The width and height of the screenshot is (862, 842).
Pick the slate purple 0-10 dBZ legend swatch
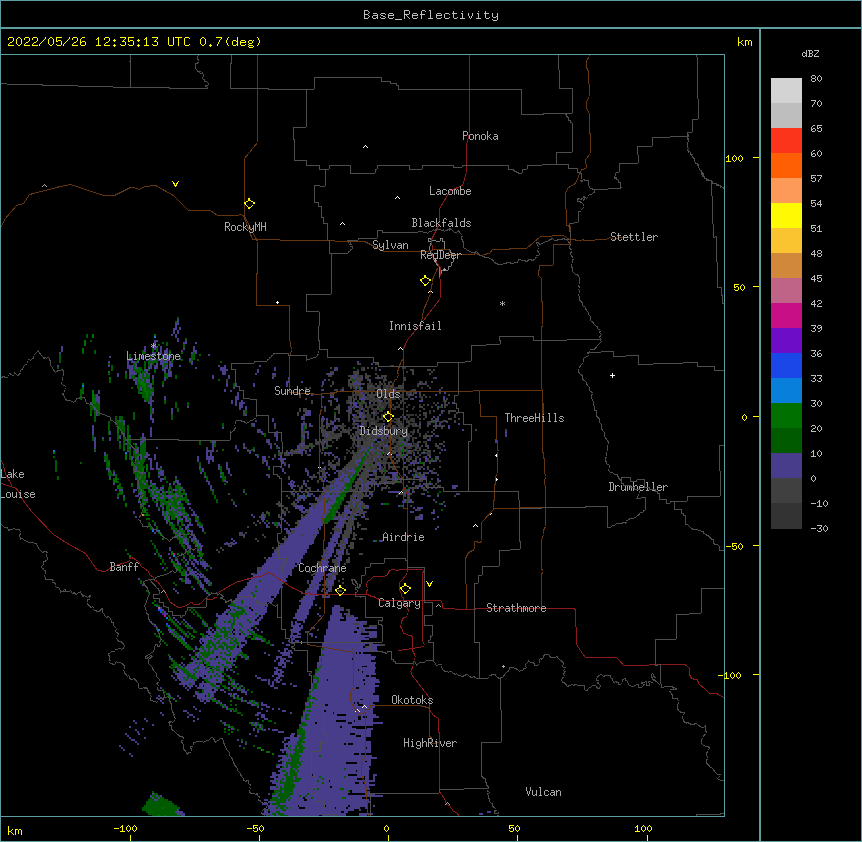tap(786, 466)
